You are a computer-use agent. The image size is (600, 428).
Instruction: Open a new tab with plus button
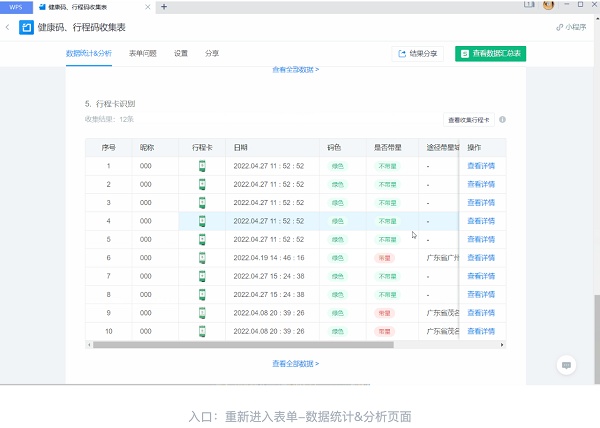pos(164,7)
